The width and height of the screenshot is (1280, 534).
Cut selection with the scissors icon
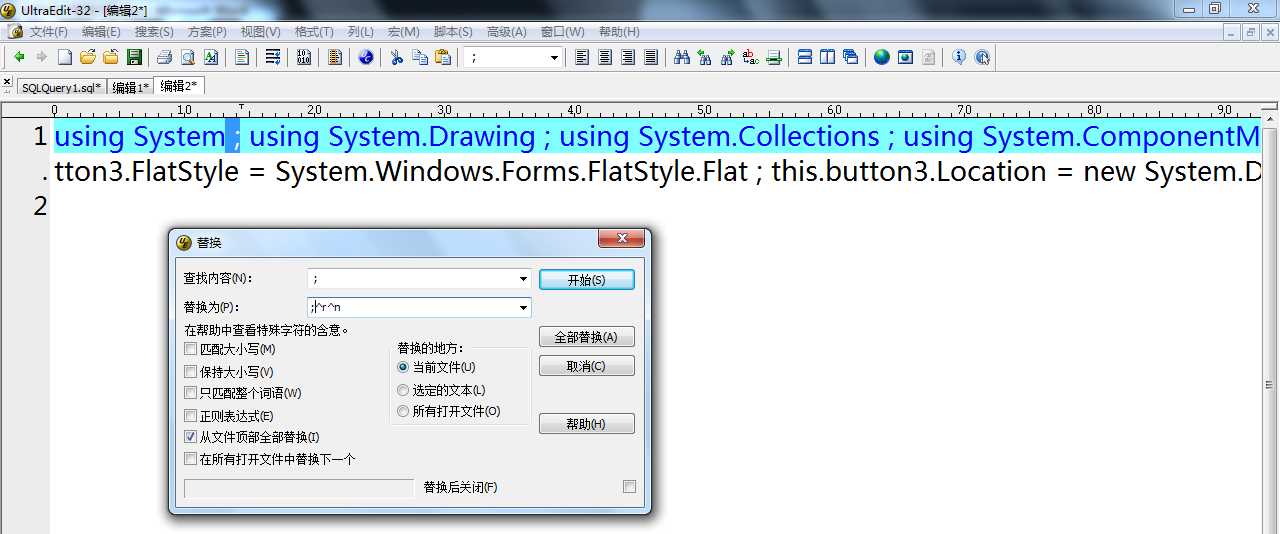point(396,57)
